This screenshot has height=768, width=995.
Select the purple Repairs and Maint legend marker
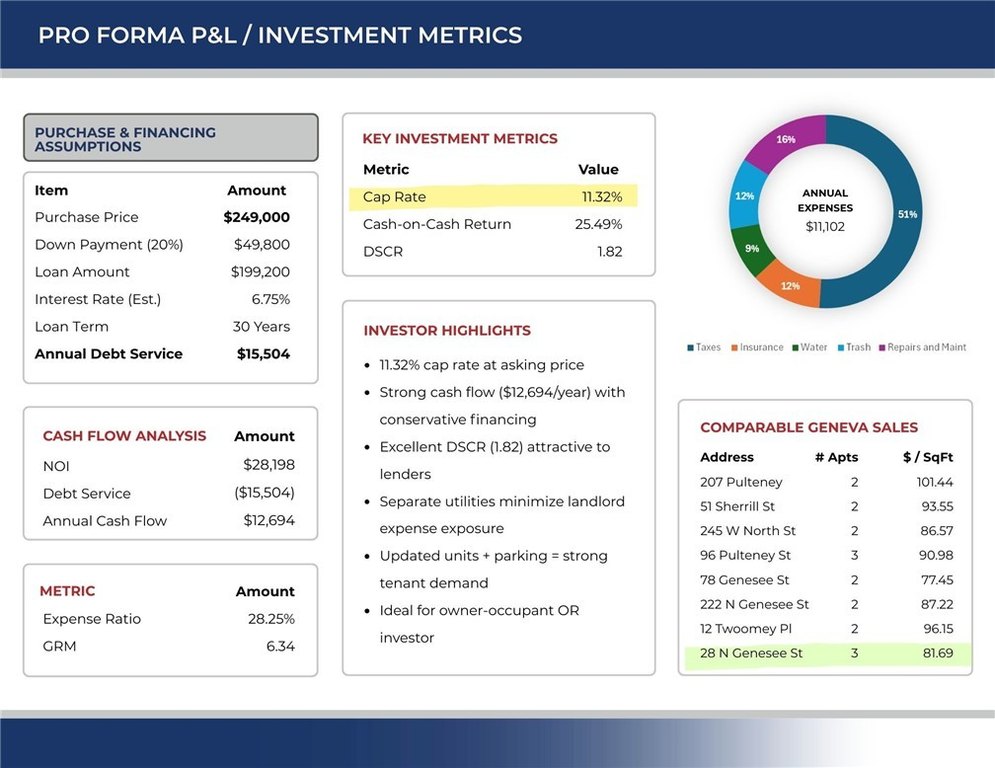coord(882,348)
